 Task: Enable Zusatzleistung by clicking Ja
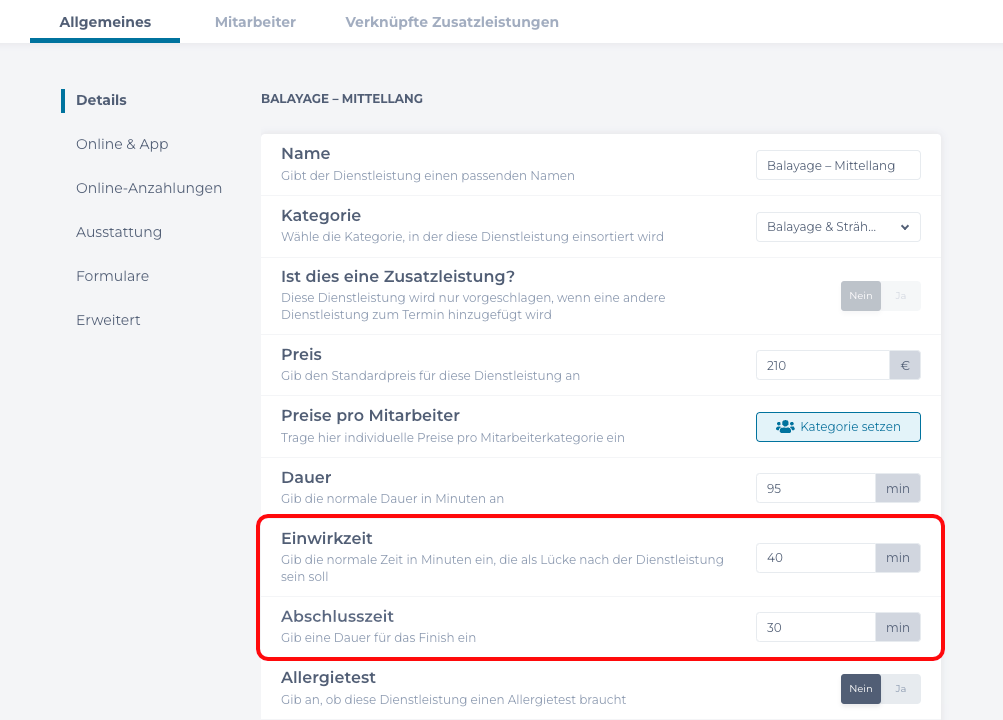pyautogui.click(x=901, y=296)
